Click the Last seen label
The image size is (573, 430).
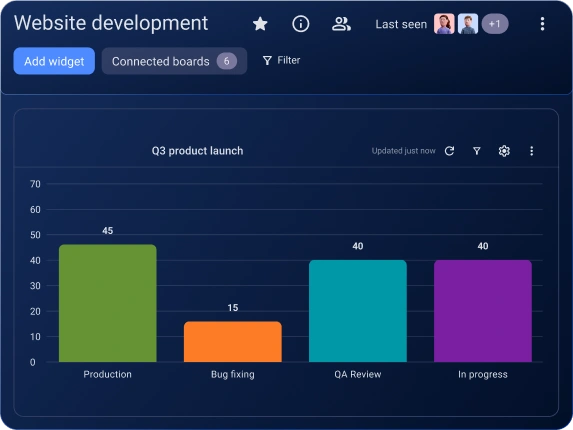coord(401,24)
